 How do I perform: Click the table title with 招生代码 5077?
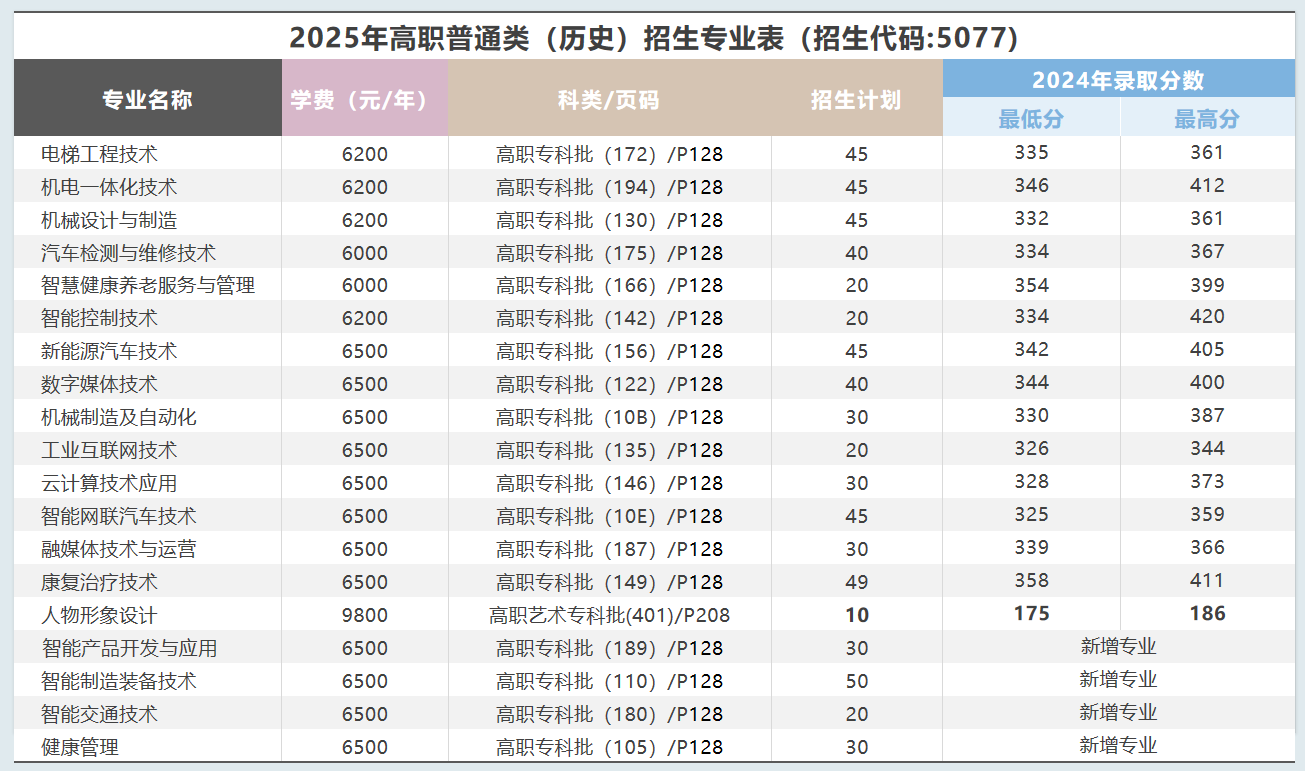[654, 38]
